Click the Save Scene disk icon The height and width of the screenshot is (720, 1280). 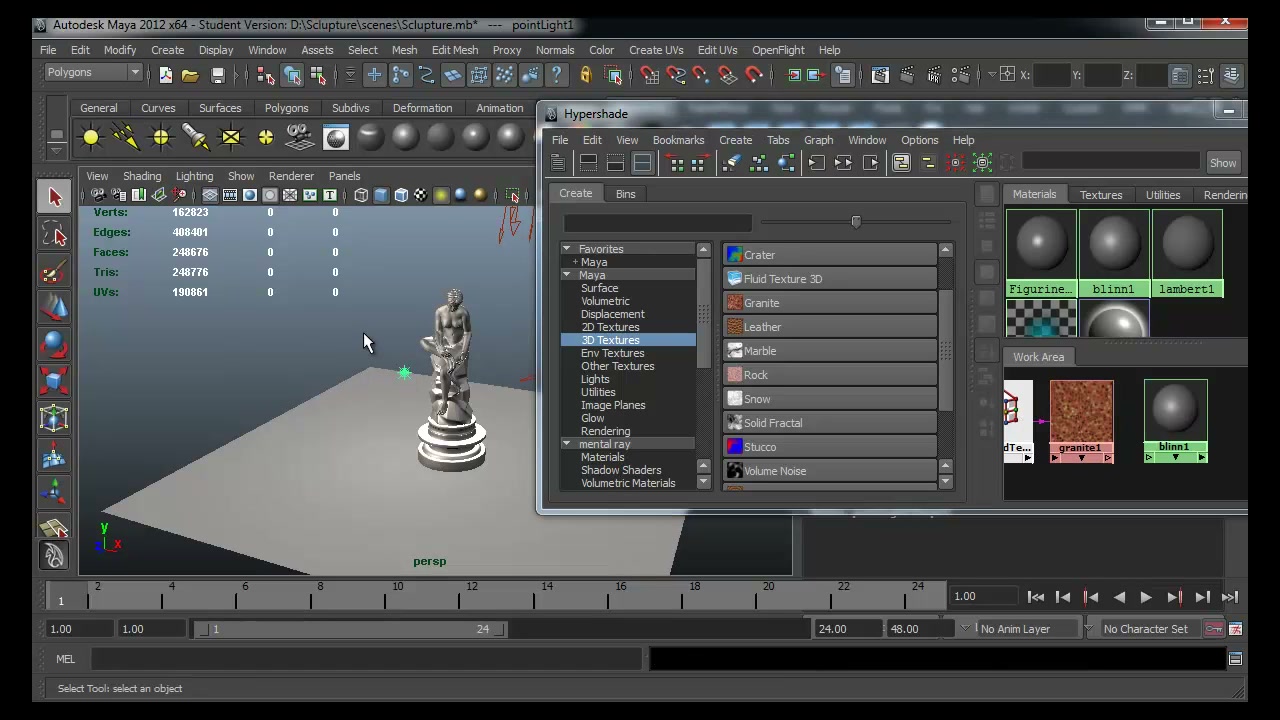pyautogui.click(x=216, y=75)
